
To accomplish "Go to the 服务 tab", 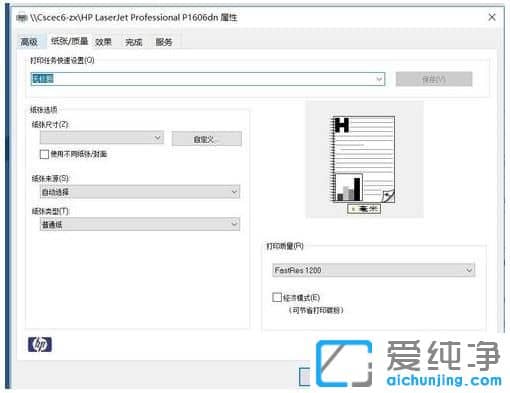I will (164, 42).
